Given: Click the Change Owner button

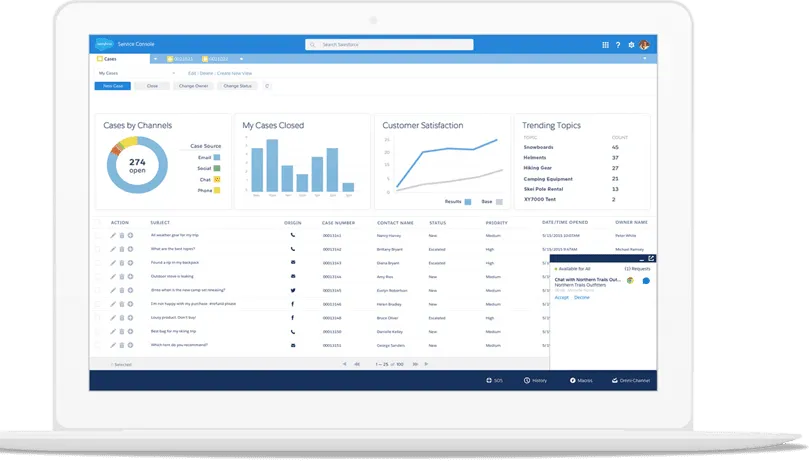Looking at the screenshot, I should click(194, 86).
